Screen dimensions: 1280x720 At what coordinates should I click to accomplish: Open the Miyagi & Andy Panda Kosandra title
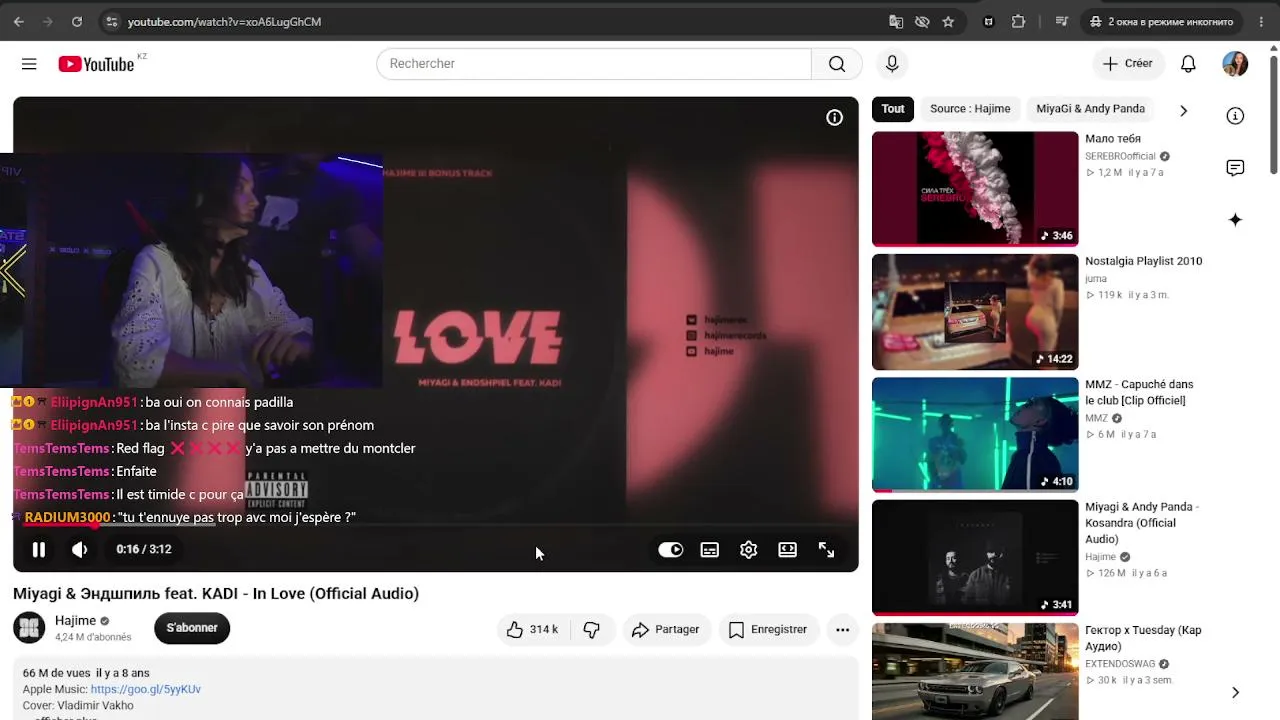pos(1142,523)
